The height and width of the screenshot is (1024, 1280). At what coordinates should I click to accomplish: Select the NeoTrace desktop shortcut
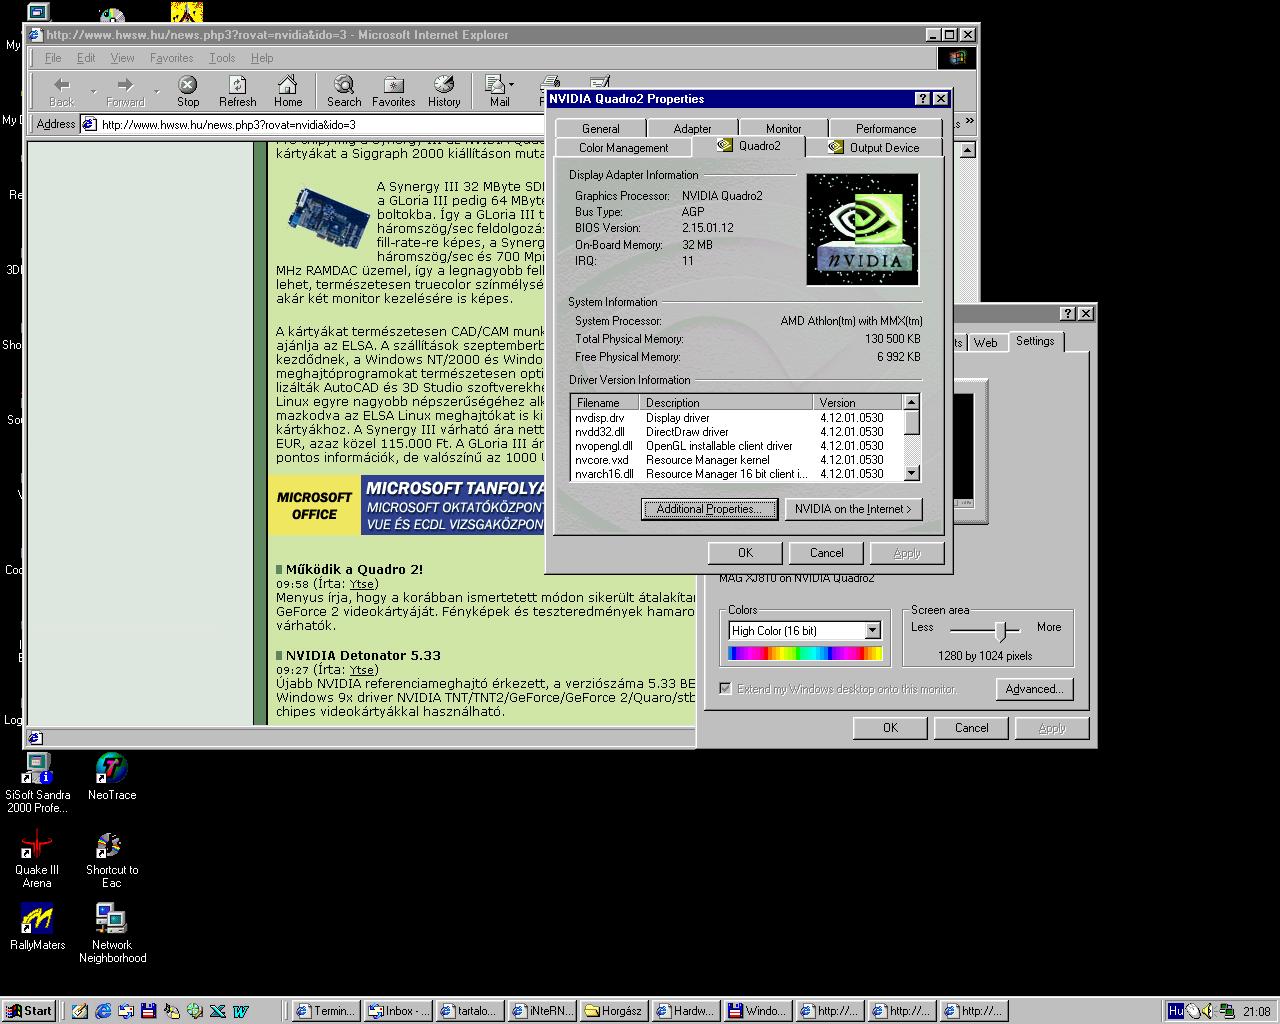[x=112, y=777]
